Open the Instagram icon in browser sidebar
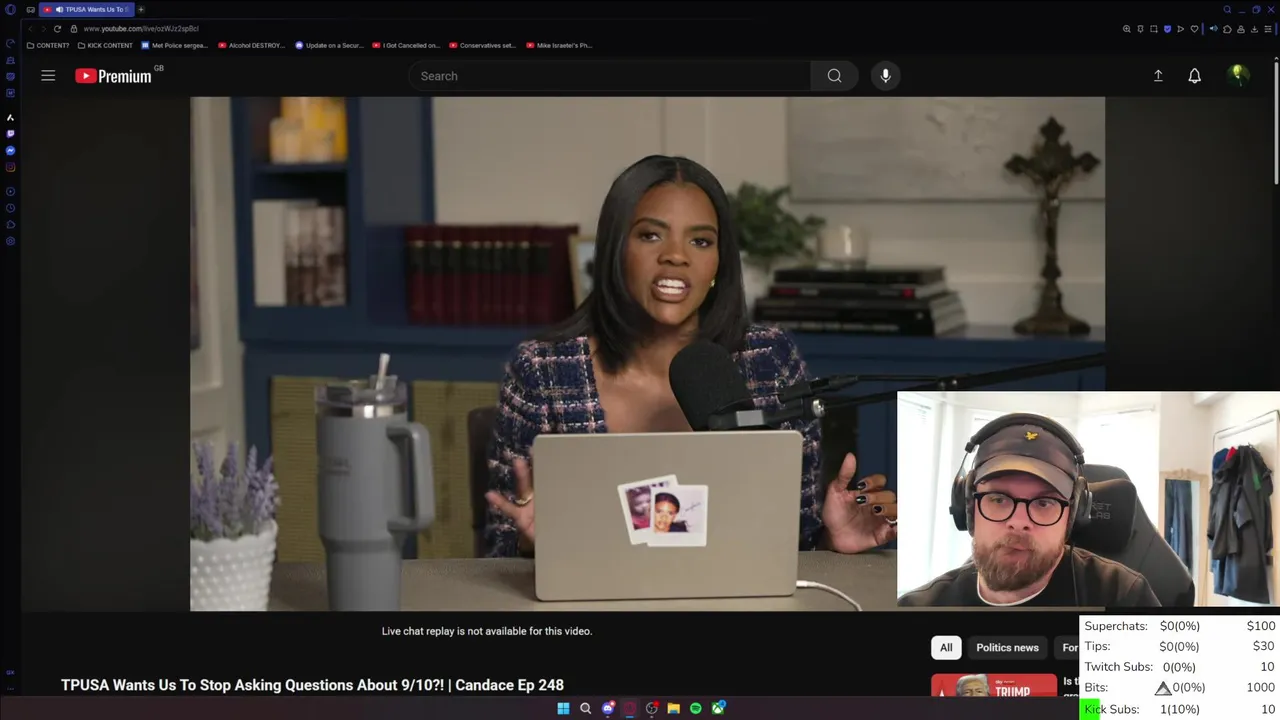The height and width of the screenshot is (720, 1280). 10,167
